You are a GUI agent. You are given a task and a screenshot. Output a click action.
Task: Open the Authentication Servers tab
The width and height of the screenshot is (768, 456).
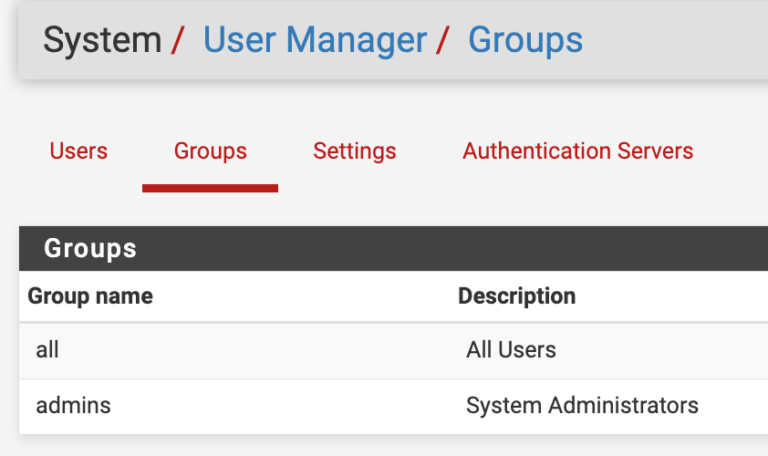577,151
